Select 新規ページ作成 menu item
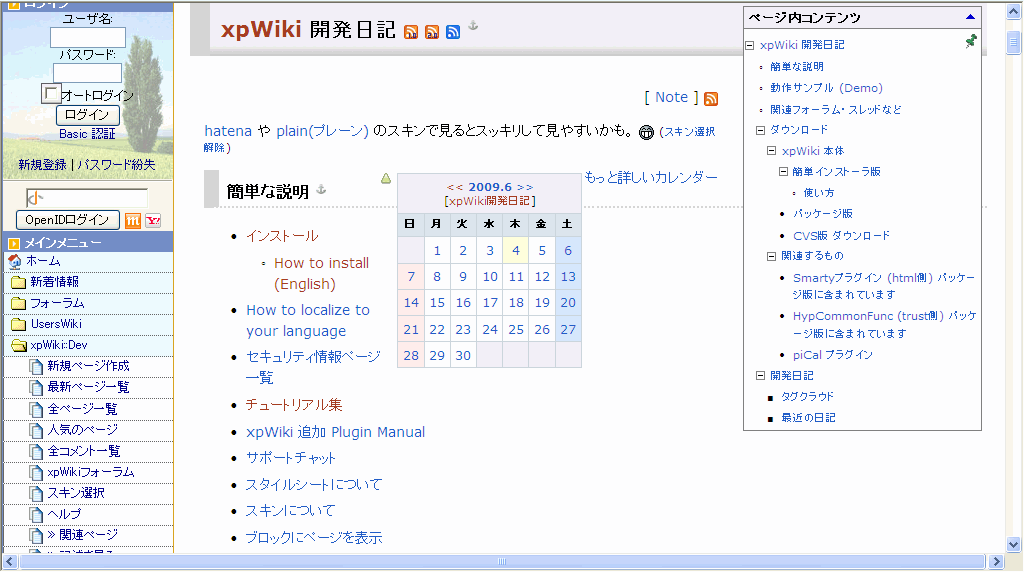 (88, 366)
